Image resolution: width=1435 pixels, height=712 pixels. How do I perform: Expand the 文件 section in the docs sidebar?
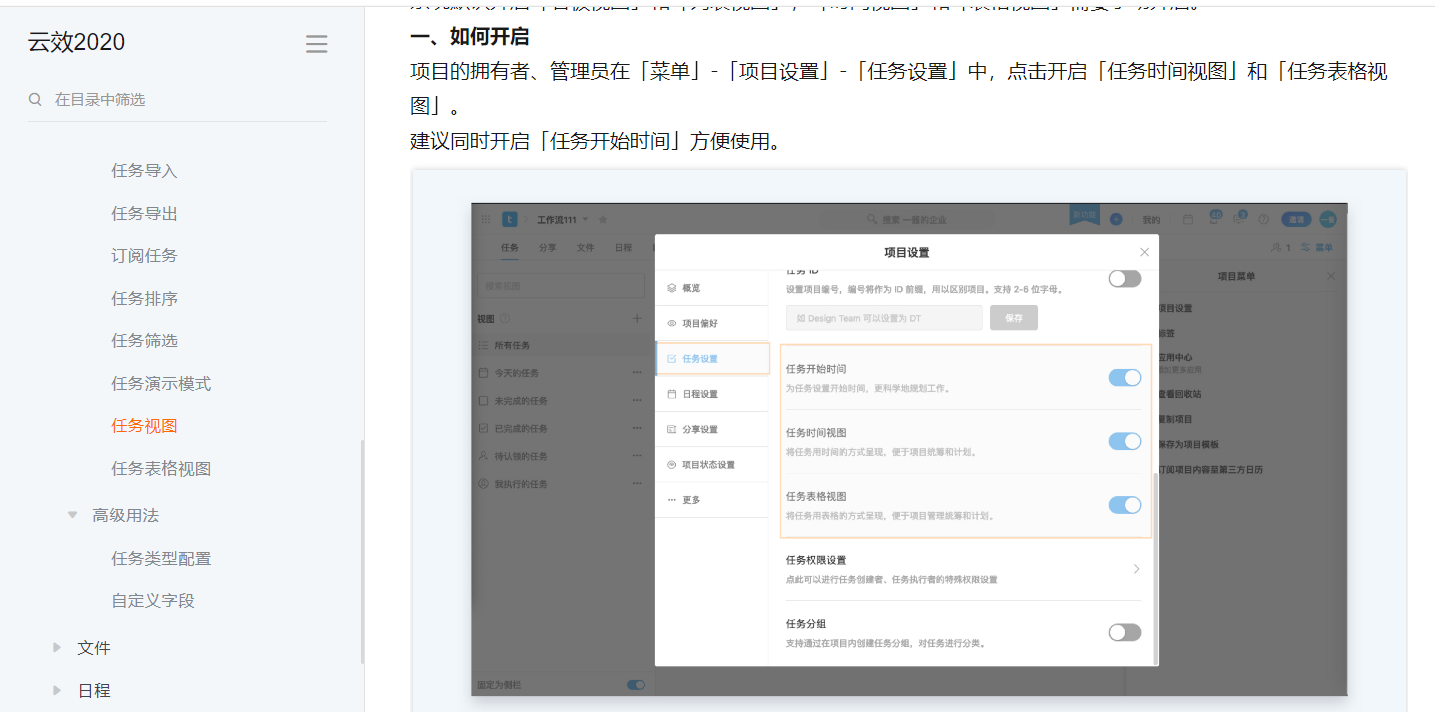tap(57, 648)
